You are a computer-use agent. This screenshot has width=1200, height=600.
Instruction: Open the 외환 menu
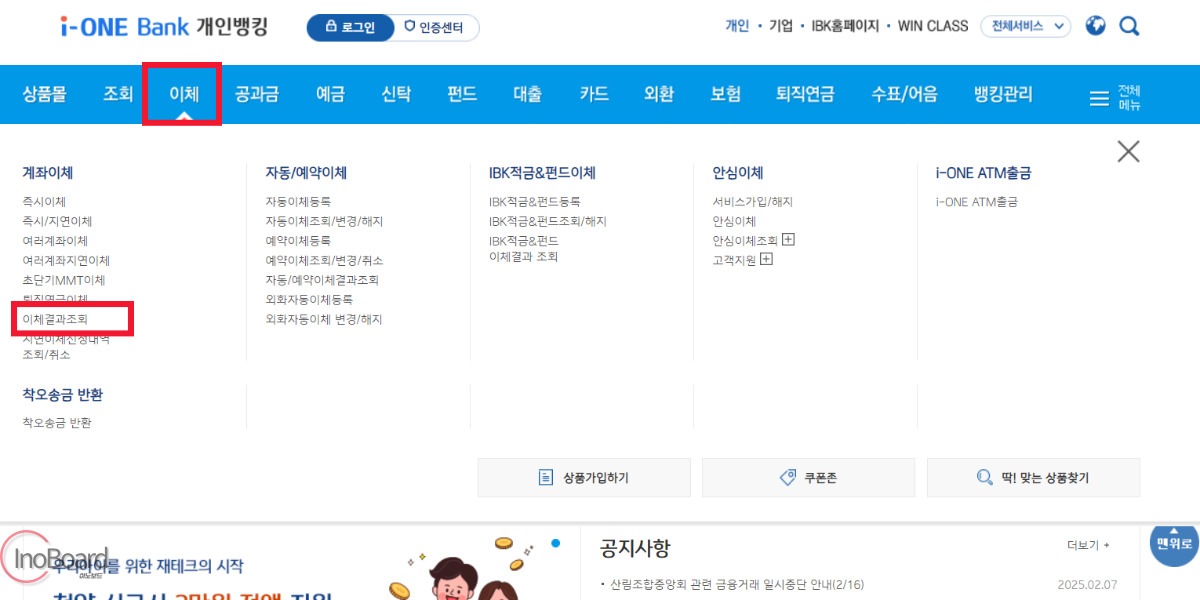[x=659, y=95]
